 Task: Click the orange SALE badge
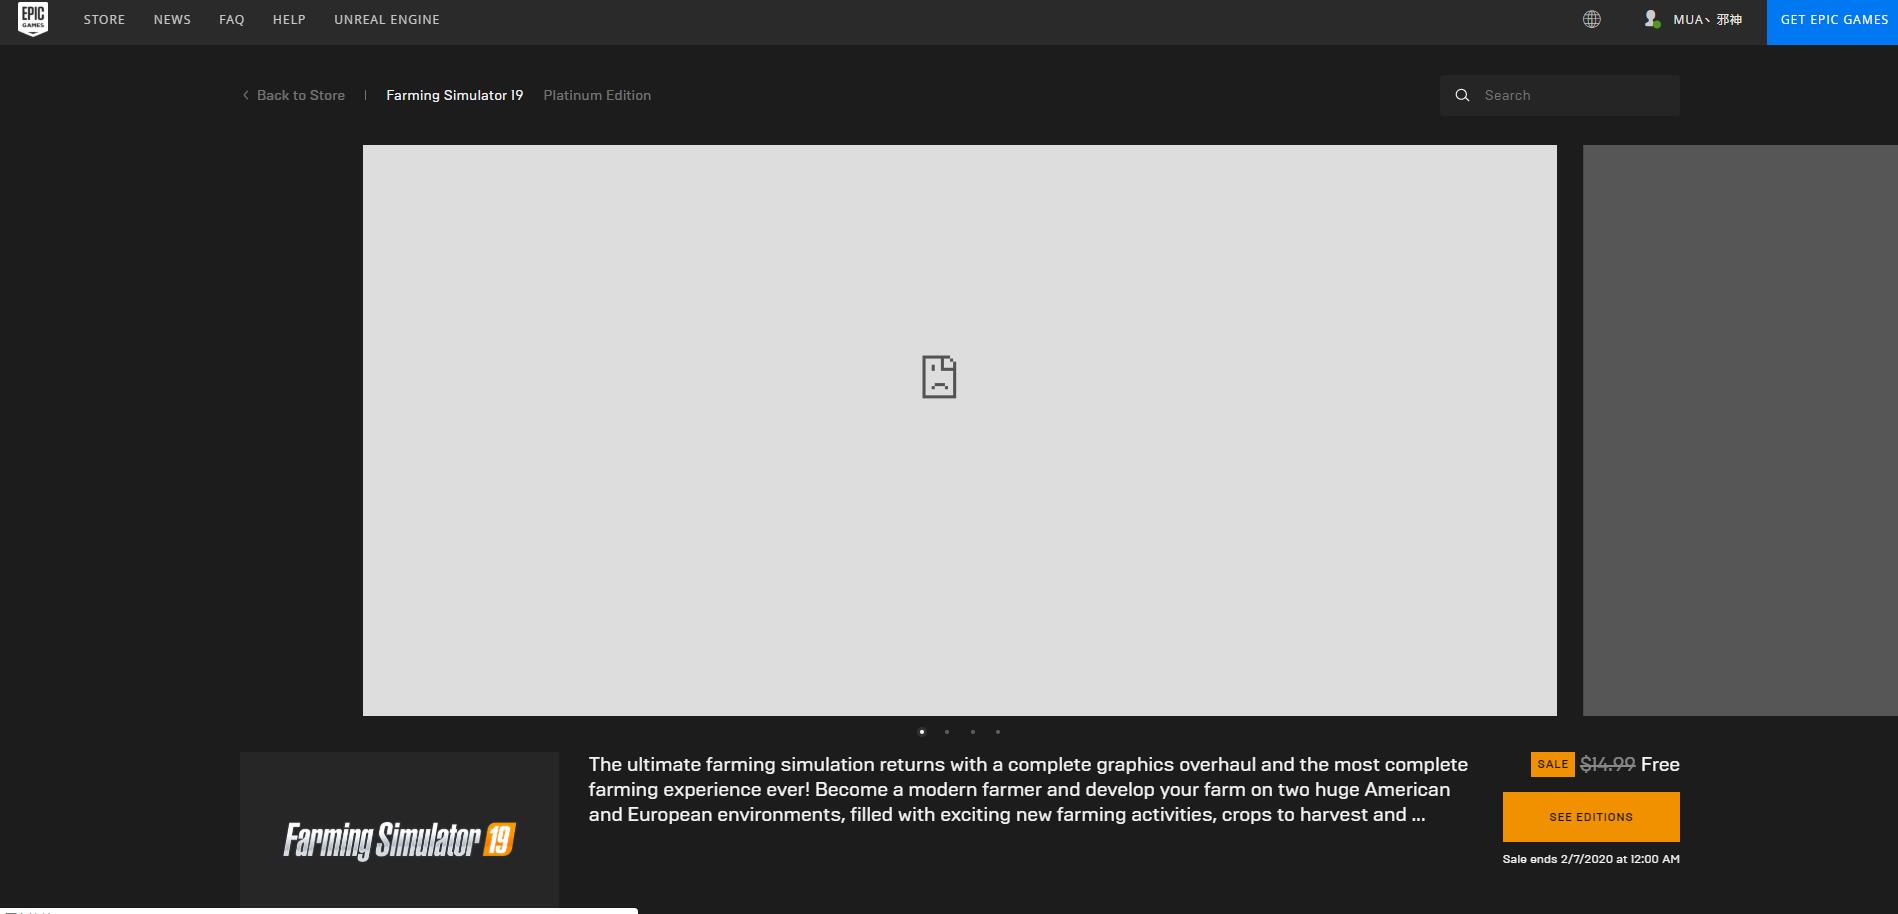[x=1552, y=764]
